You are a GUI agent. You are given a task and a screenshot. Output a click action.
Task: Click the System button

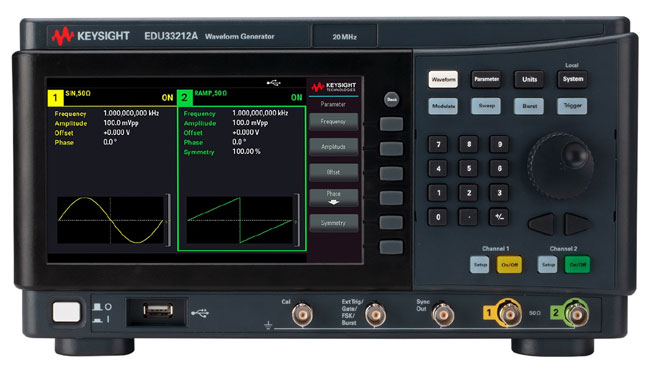(x=572, y=79)
